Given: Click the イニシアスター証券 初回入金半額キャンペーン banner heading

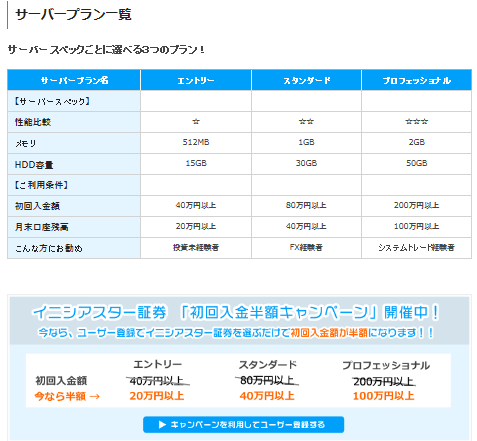Looking at the screenshot, I should click(x=236, y=312).
